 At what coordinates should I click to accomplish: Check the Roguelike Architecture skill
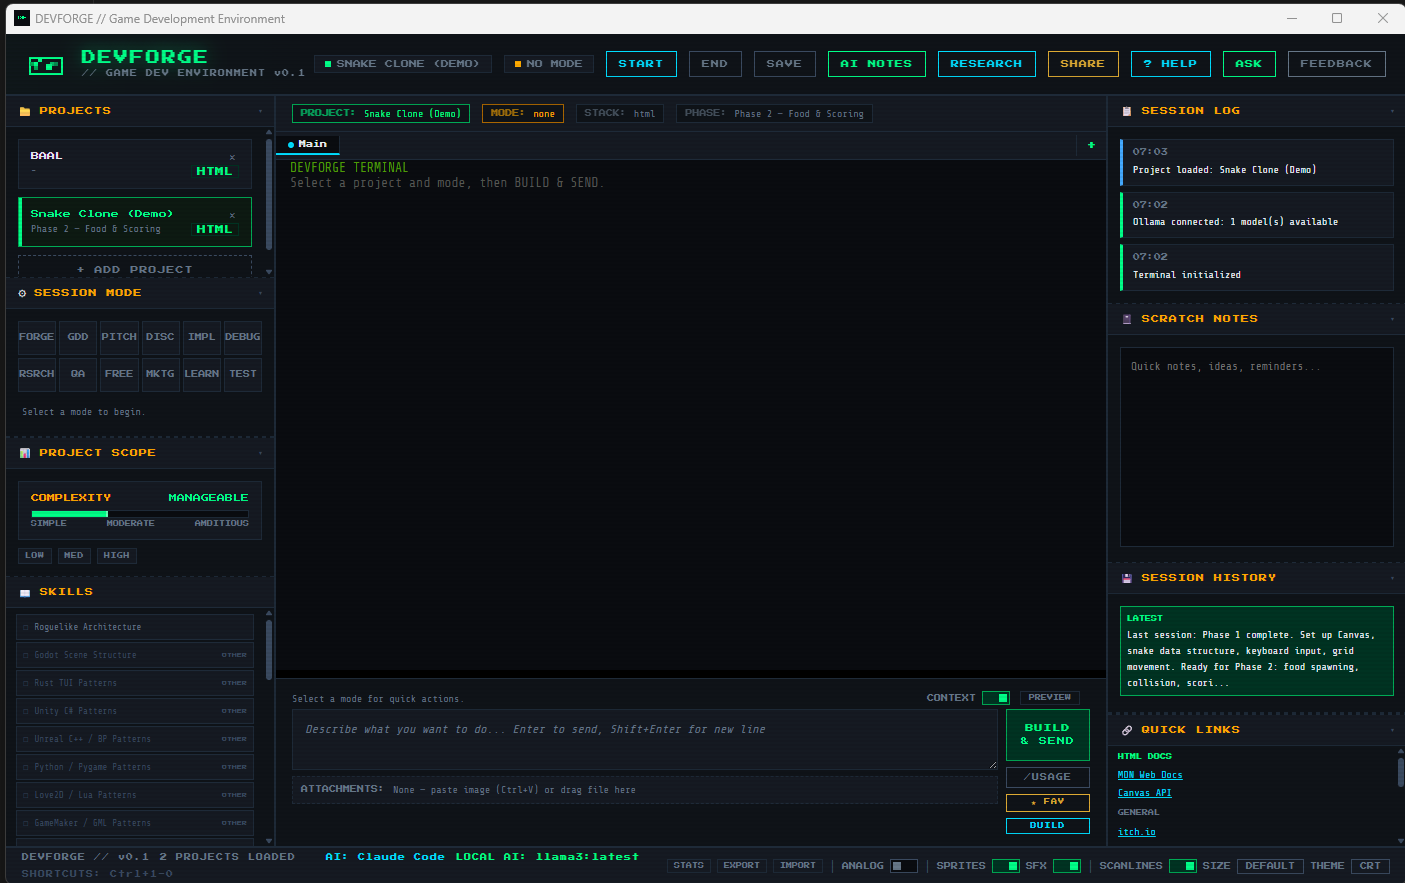(x=25, y=627)
